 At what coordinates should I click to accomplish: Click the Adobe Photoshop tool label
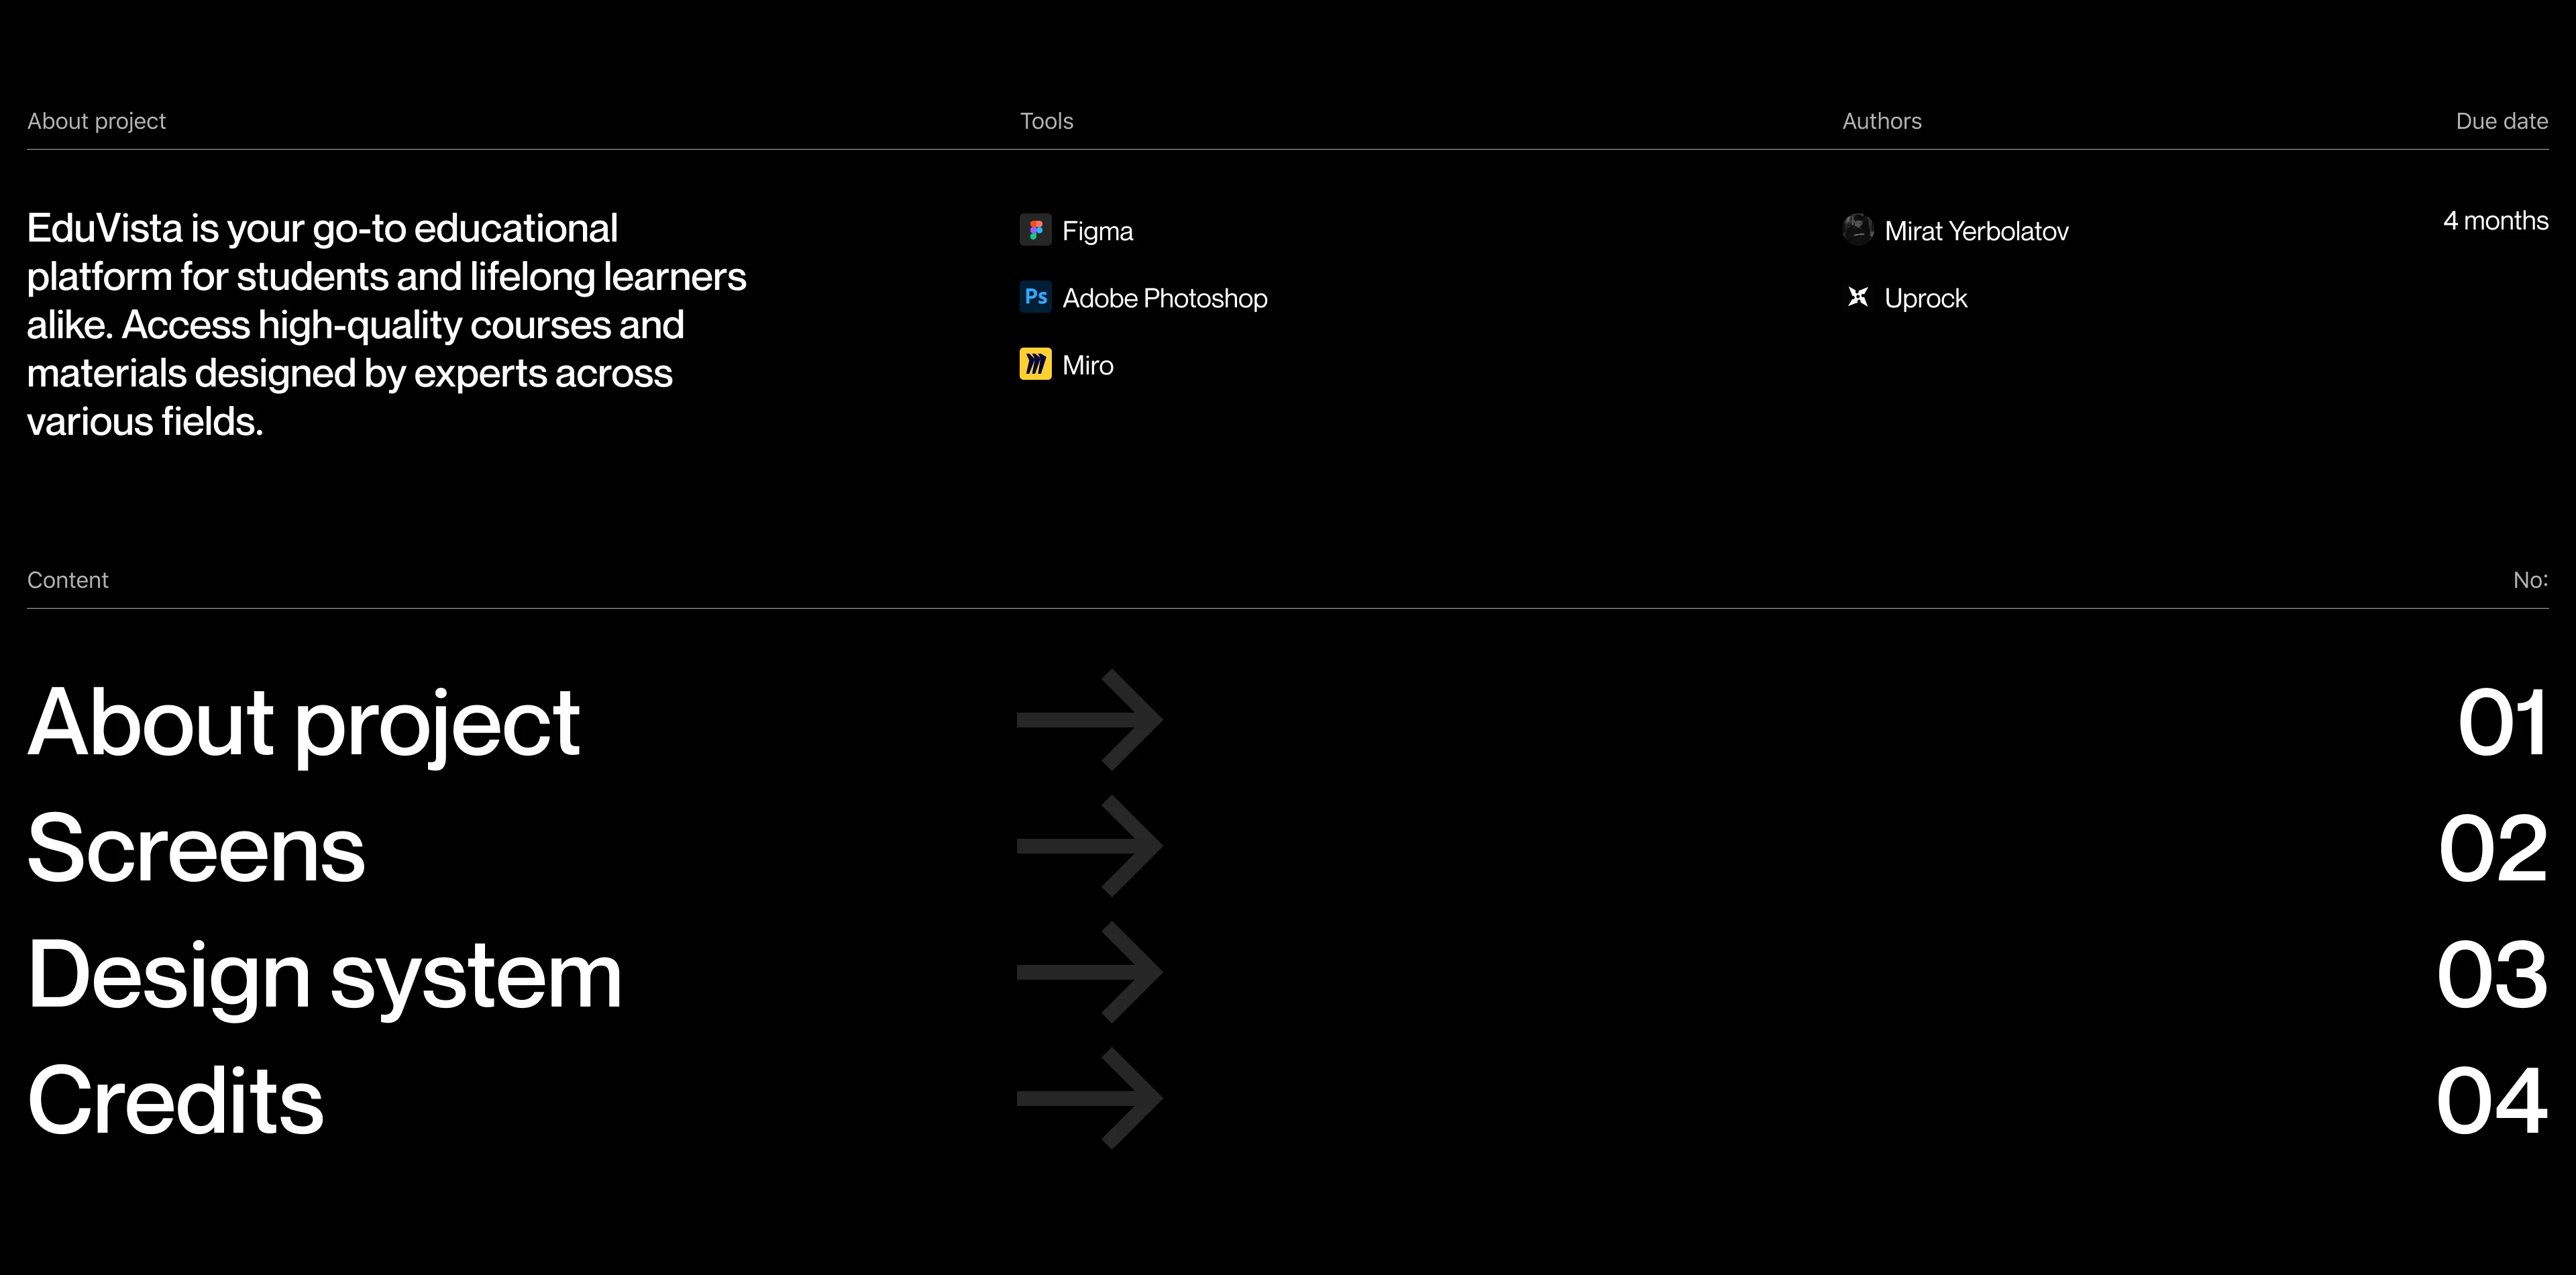[x=1164, y=298]
